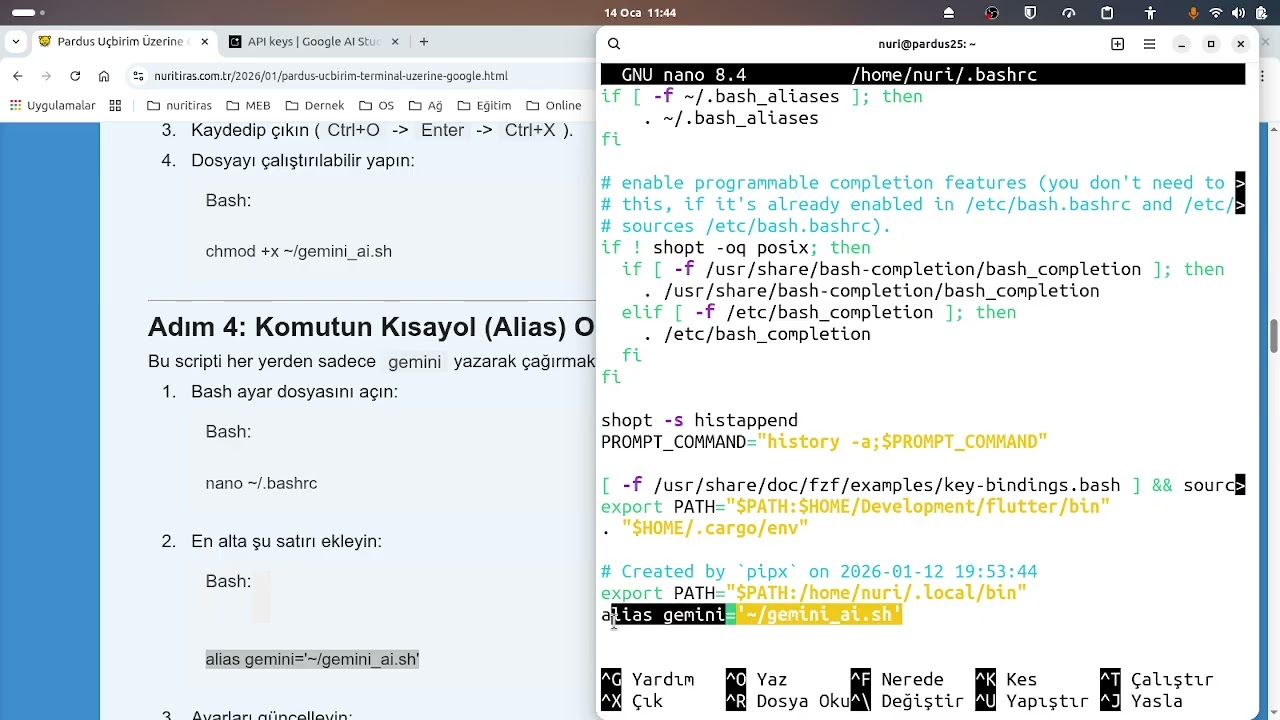Close the Pardus Uçbirim tab
1280x720 pixels.
[205, 42]
